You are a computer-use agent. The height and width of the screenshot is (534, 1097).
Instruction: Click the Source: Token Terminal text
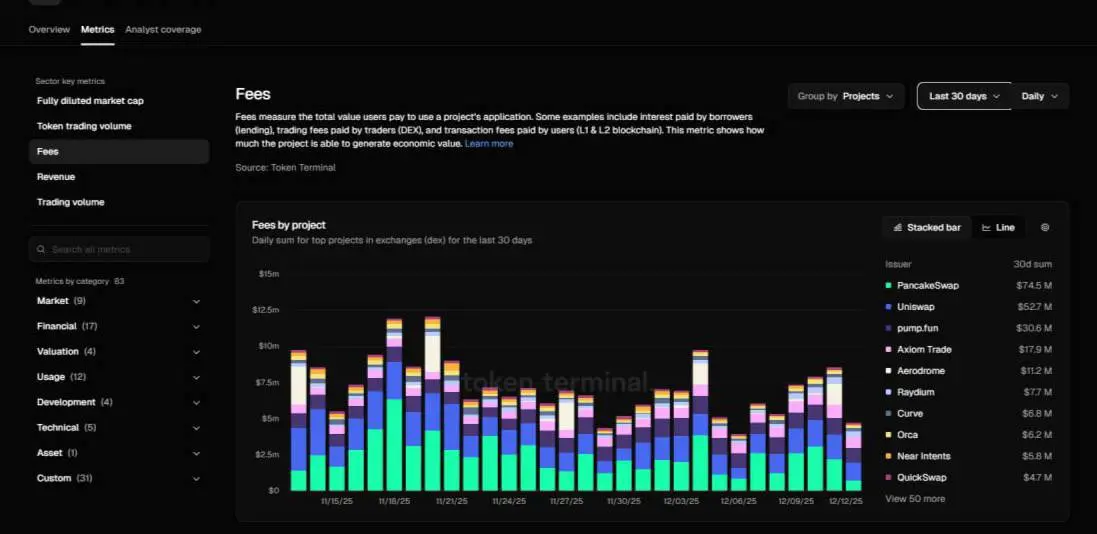(x=285, y=168)
